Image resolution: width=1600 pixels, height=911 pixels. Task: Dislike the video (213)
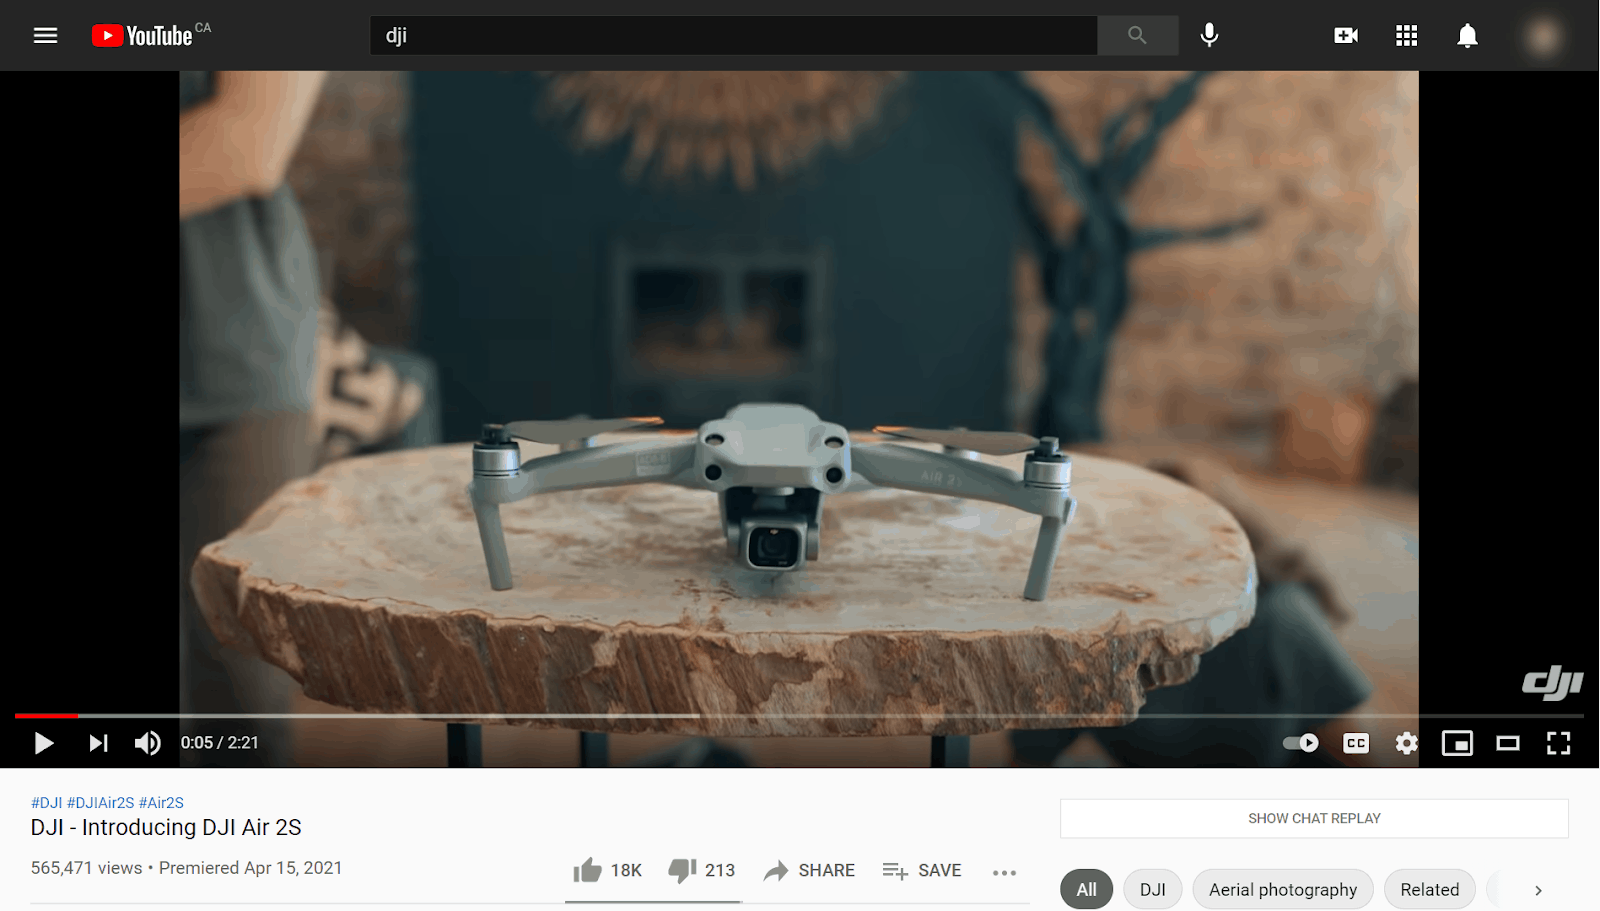[701, 870]
